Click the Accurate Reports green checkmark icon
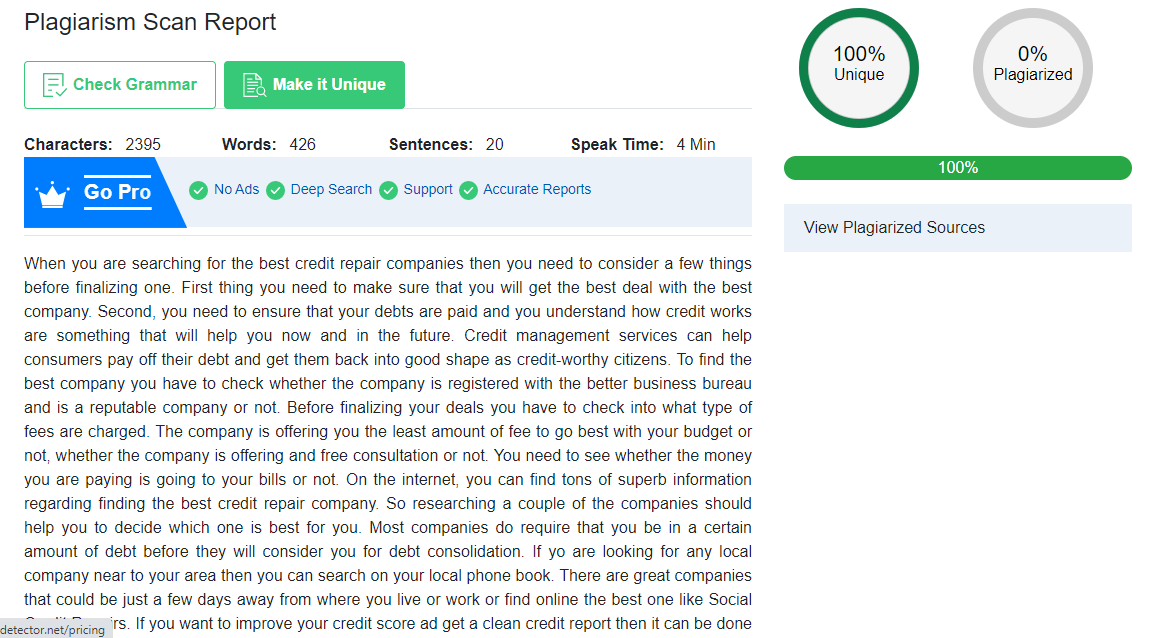This screenshot has width=1153, height=638. tap(468, 190)
